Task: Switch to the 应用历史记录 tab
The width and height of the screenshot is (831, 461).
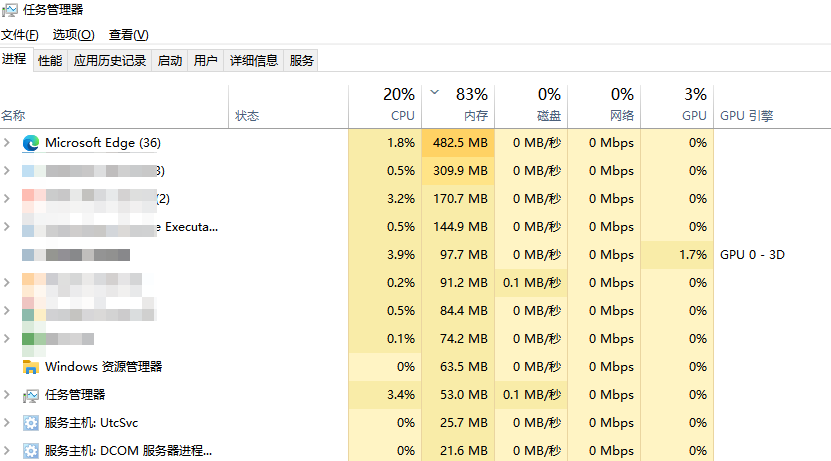Action: pos(110,61)
